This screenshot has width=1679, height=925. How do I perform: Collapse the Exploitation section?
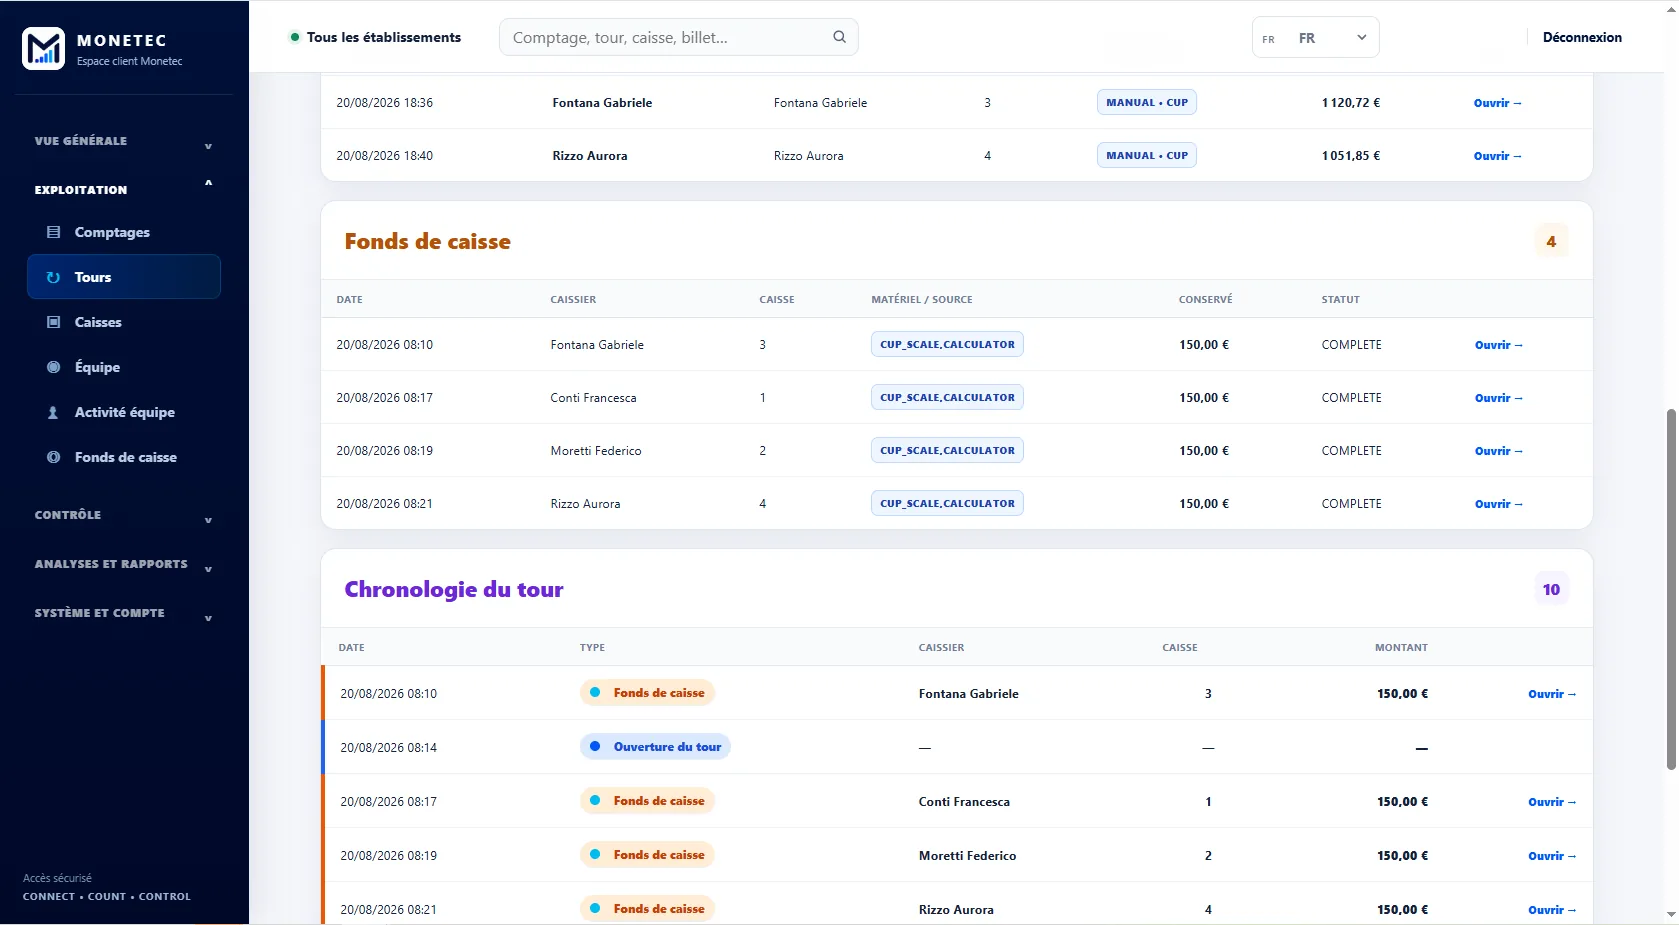(x=124, y=190)
